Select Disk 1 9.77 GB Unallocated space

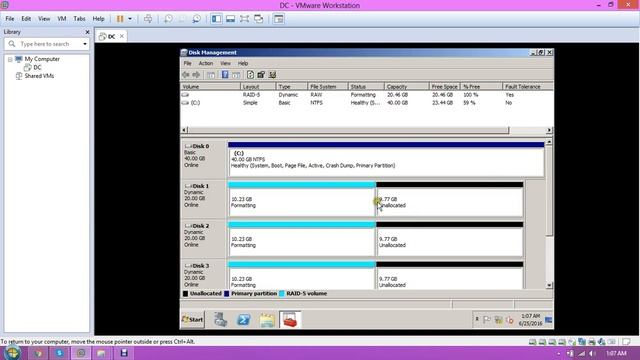[449, 199]
